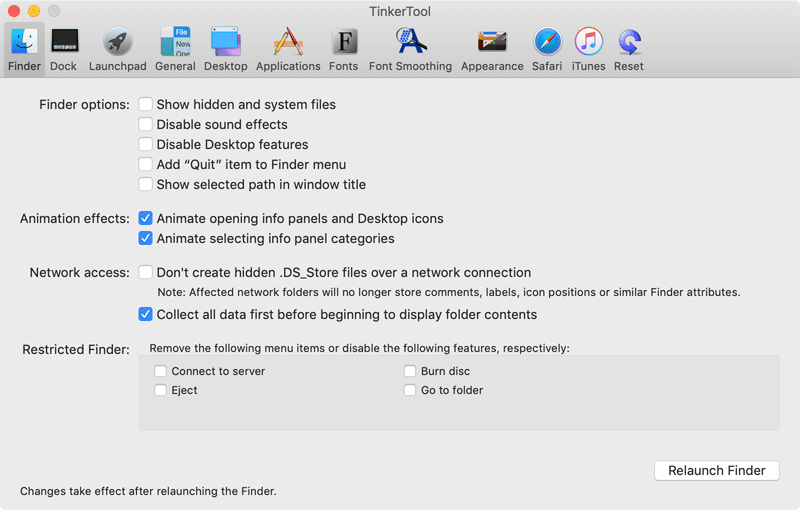Tick the Go to folder checkbox

tap(410, 390)
